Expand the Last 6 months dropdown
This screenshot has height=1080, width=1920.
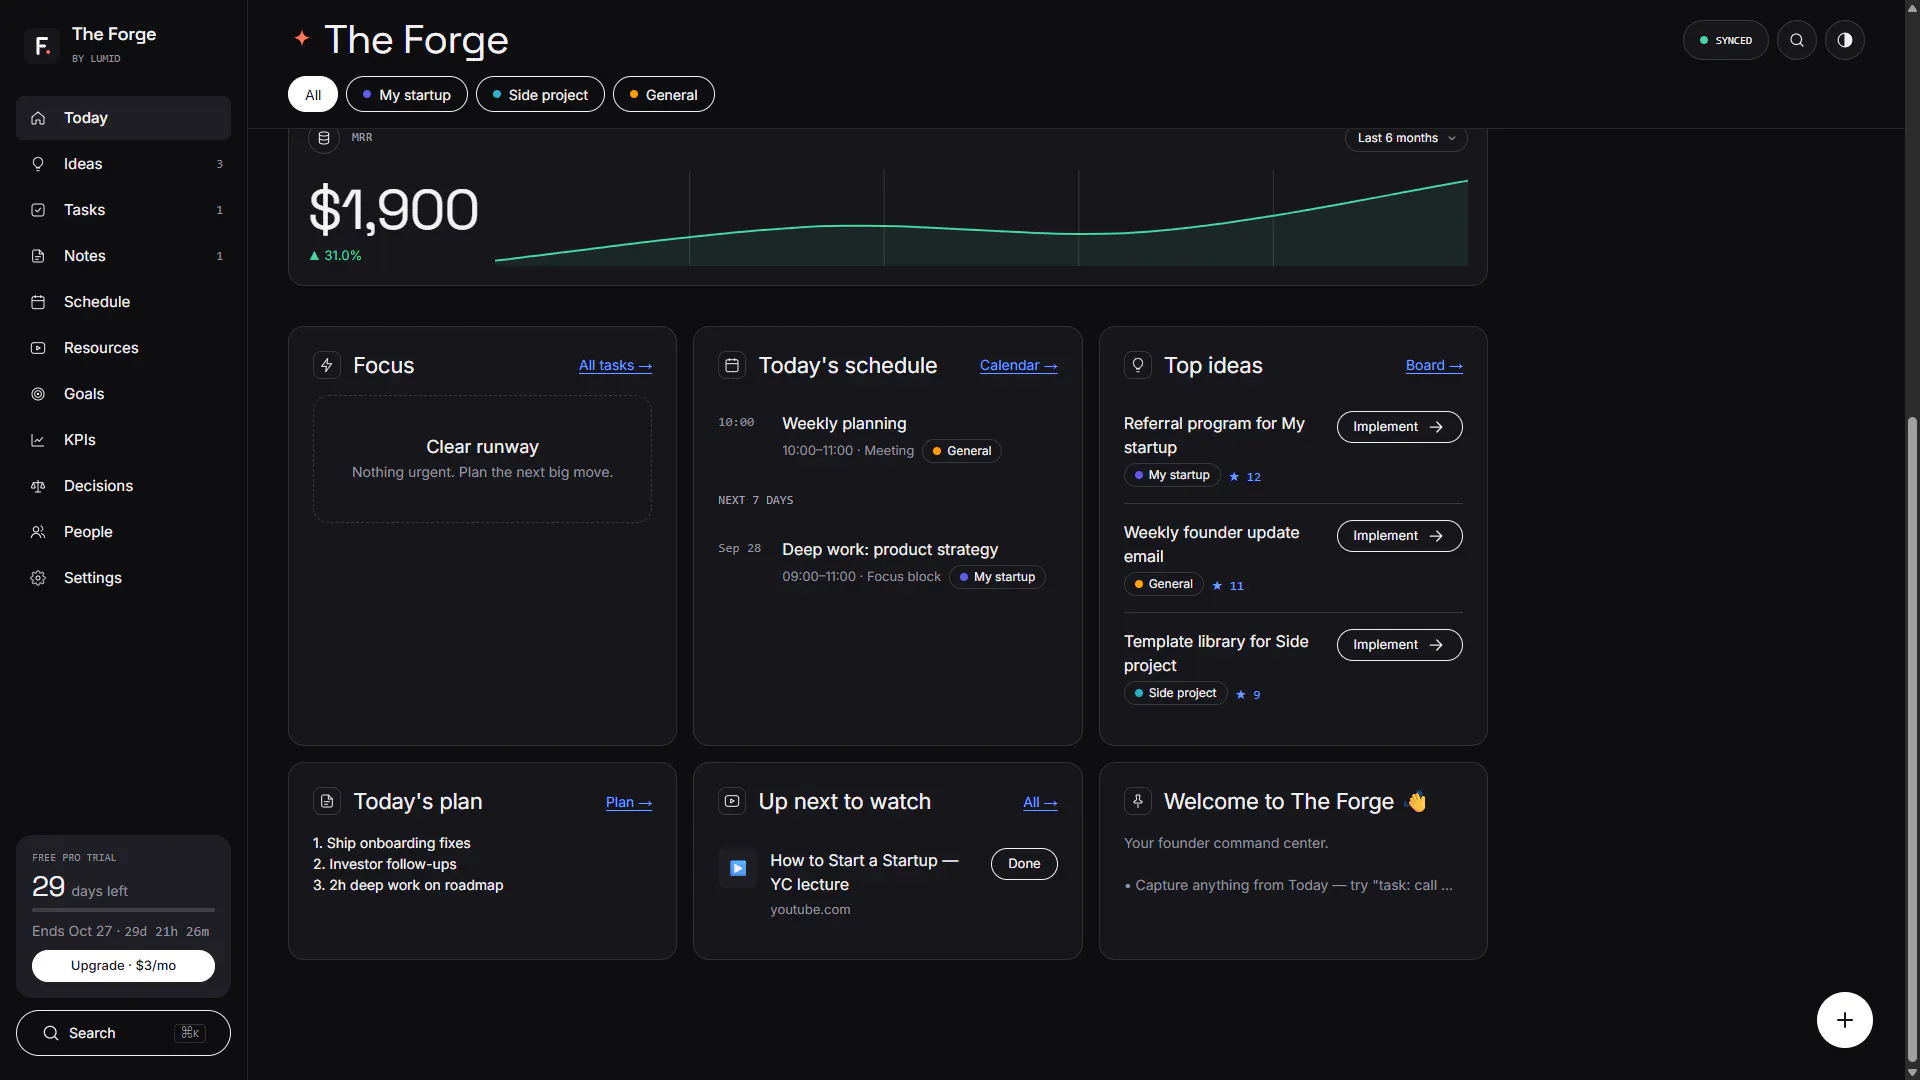(1406, 138)
